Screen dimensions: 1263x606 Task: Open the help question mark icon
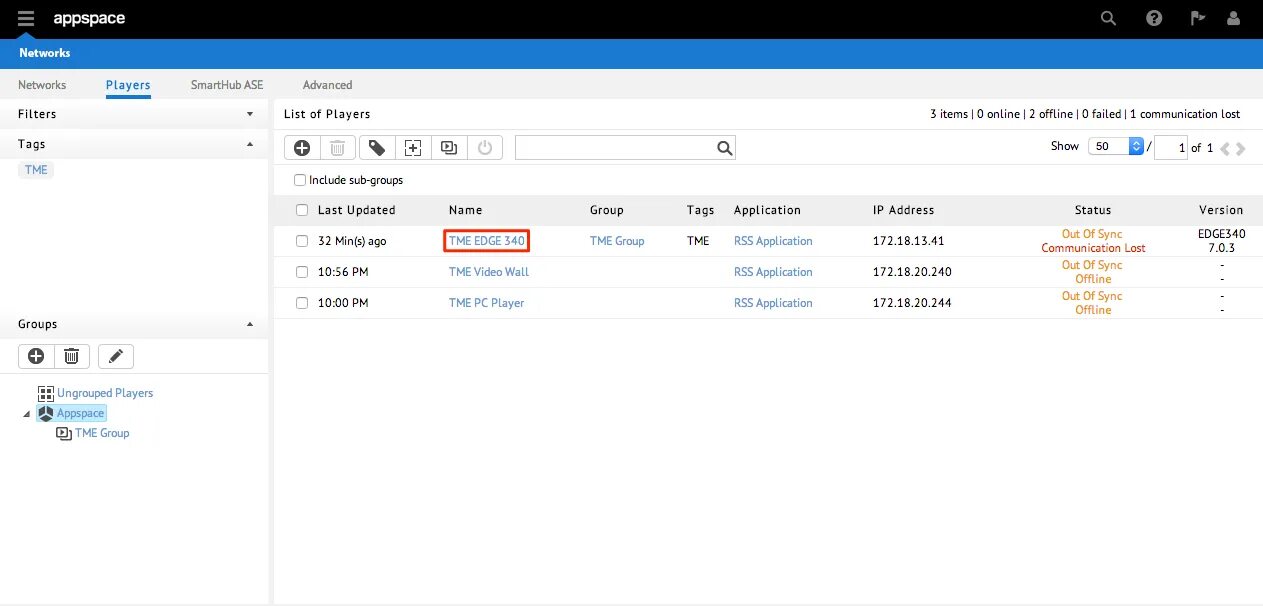click(1154, 18)
